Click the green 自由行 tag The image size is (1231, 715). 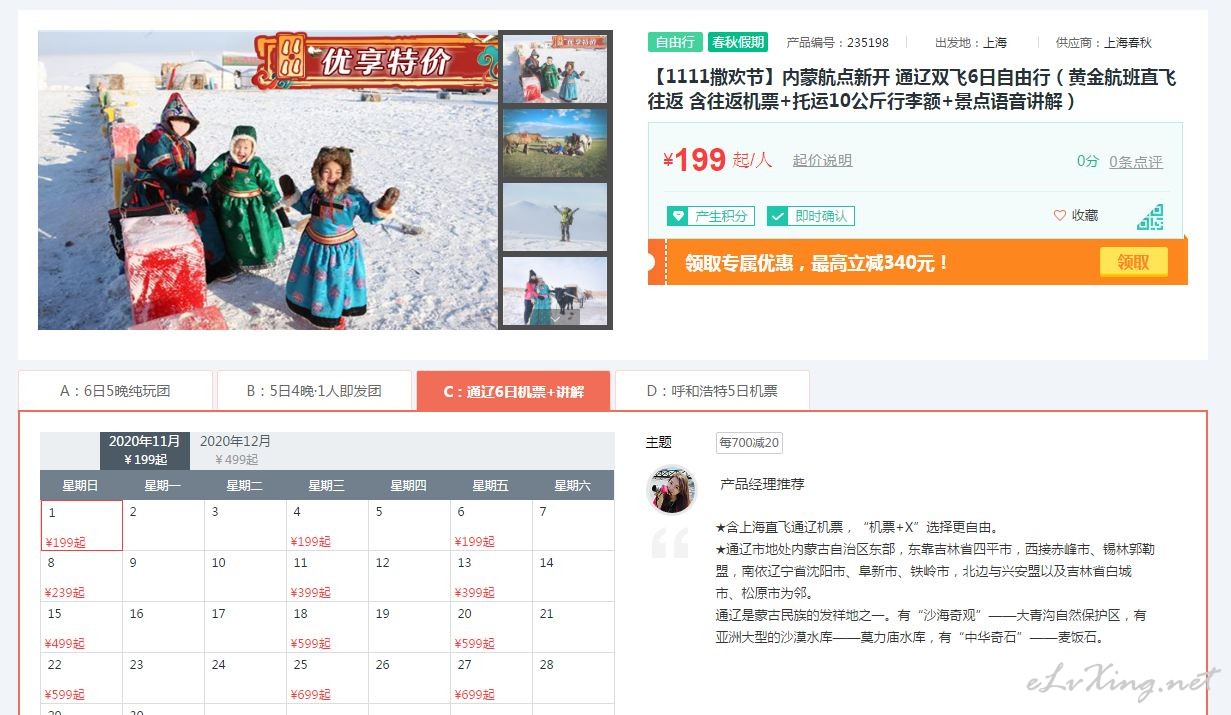coord(676,42)
